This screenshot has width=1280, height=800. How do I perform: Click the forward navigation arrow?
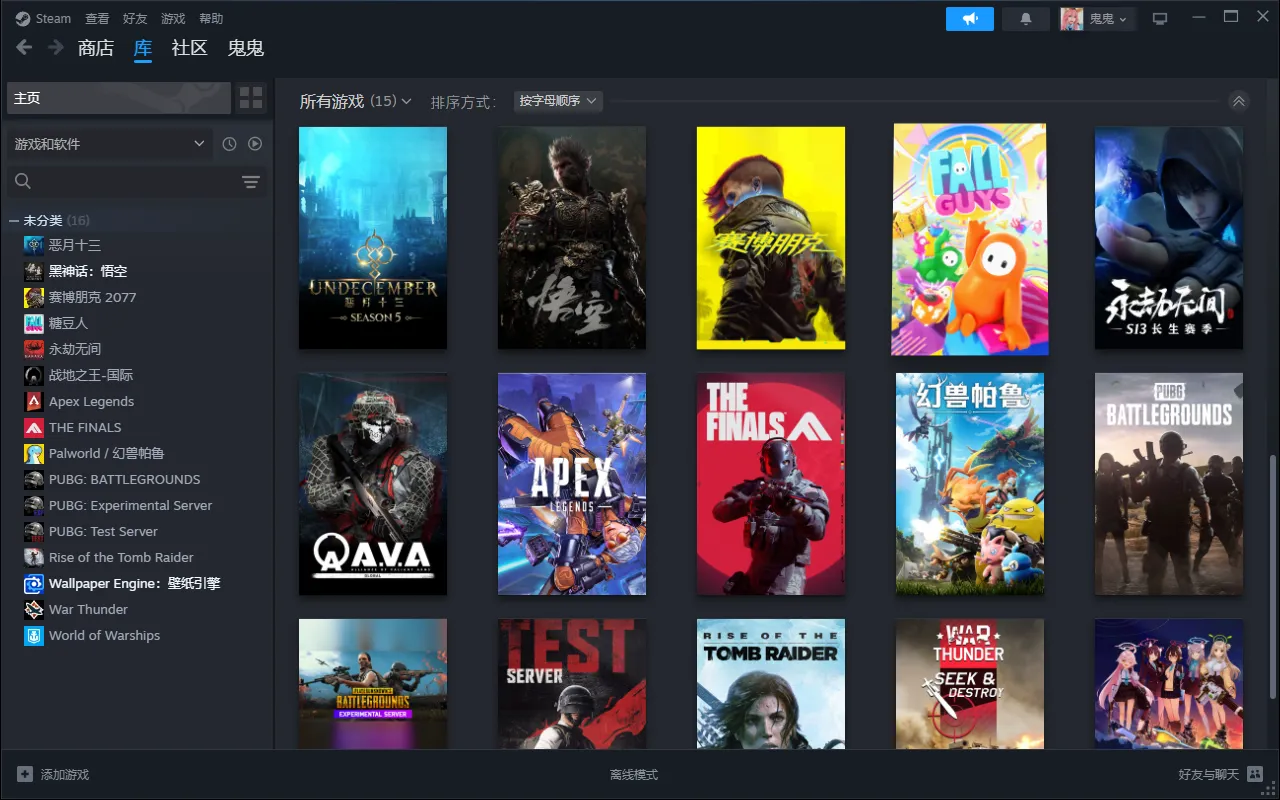[56, 48]
